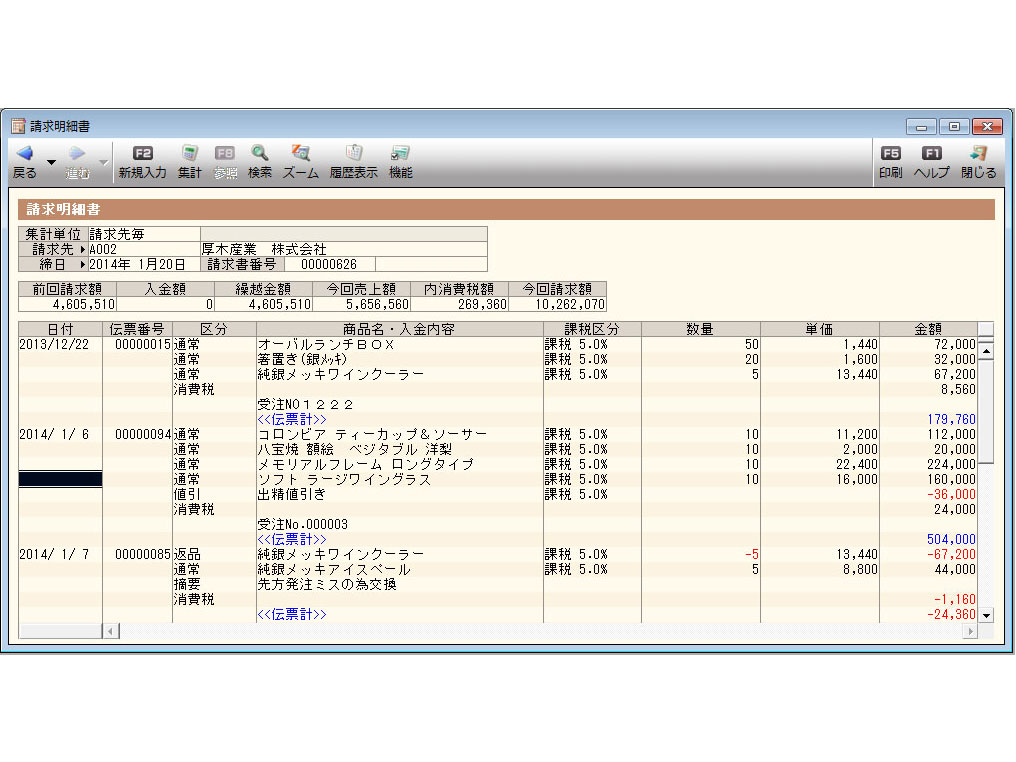
Task: Click the 検索 magnifier icon
Action: click(259, 154)
